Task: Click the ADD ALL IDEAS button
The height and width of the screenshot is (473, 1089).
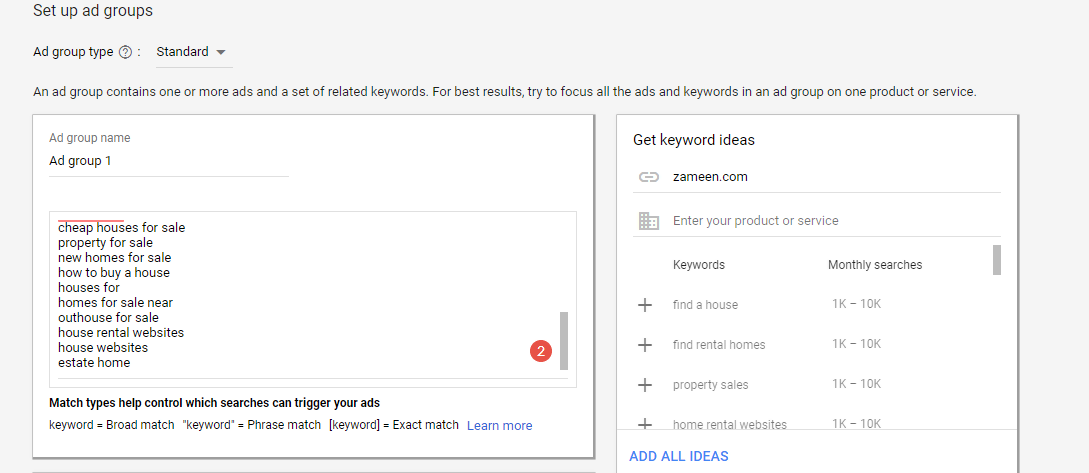Action: coord(679,456)
